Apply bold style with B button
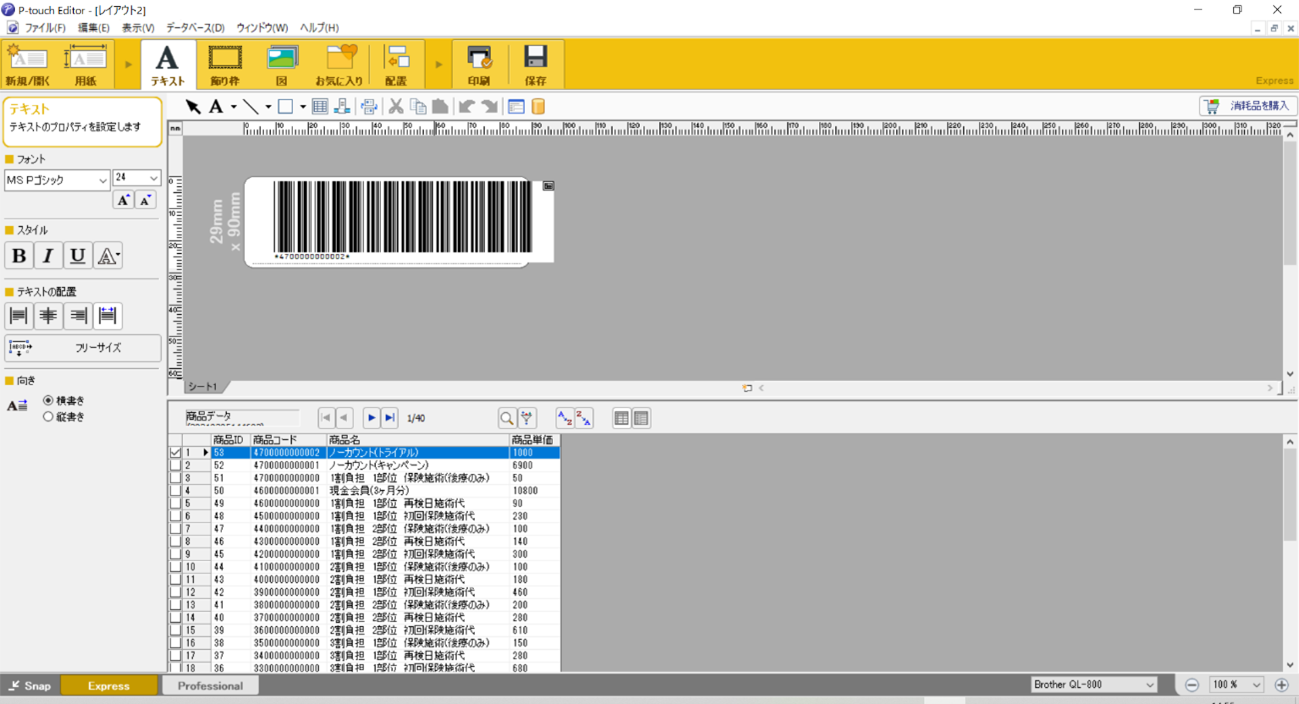Screen dimensions: 1299x704 coord(19,255)
